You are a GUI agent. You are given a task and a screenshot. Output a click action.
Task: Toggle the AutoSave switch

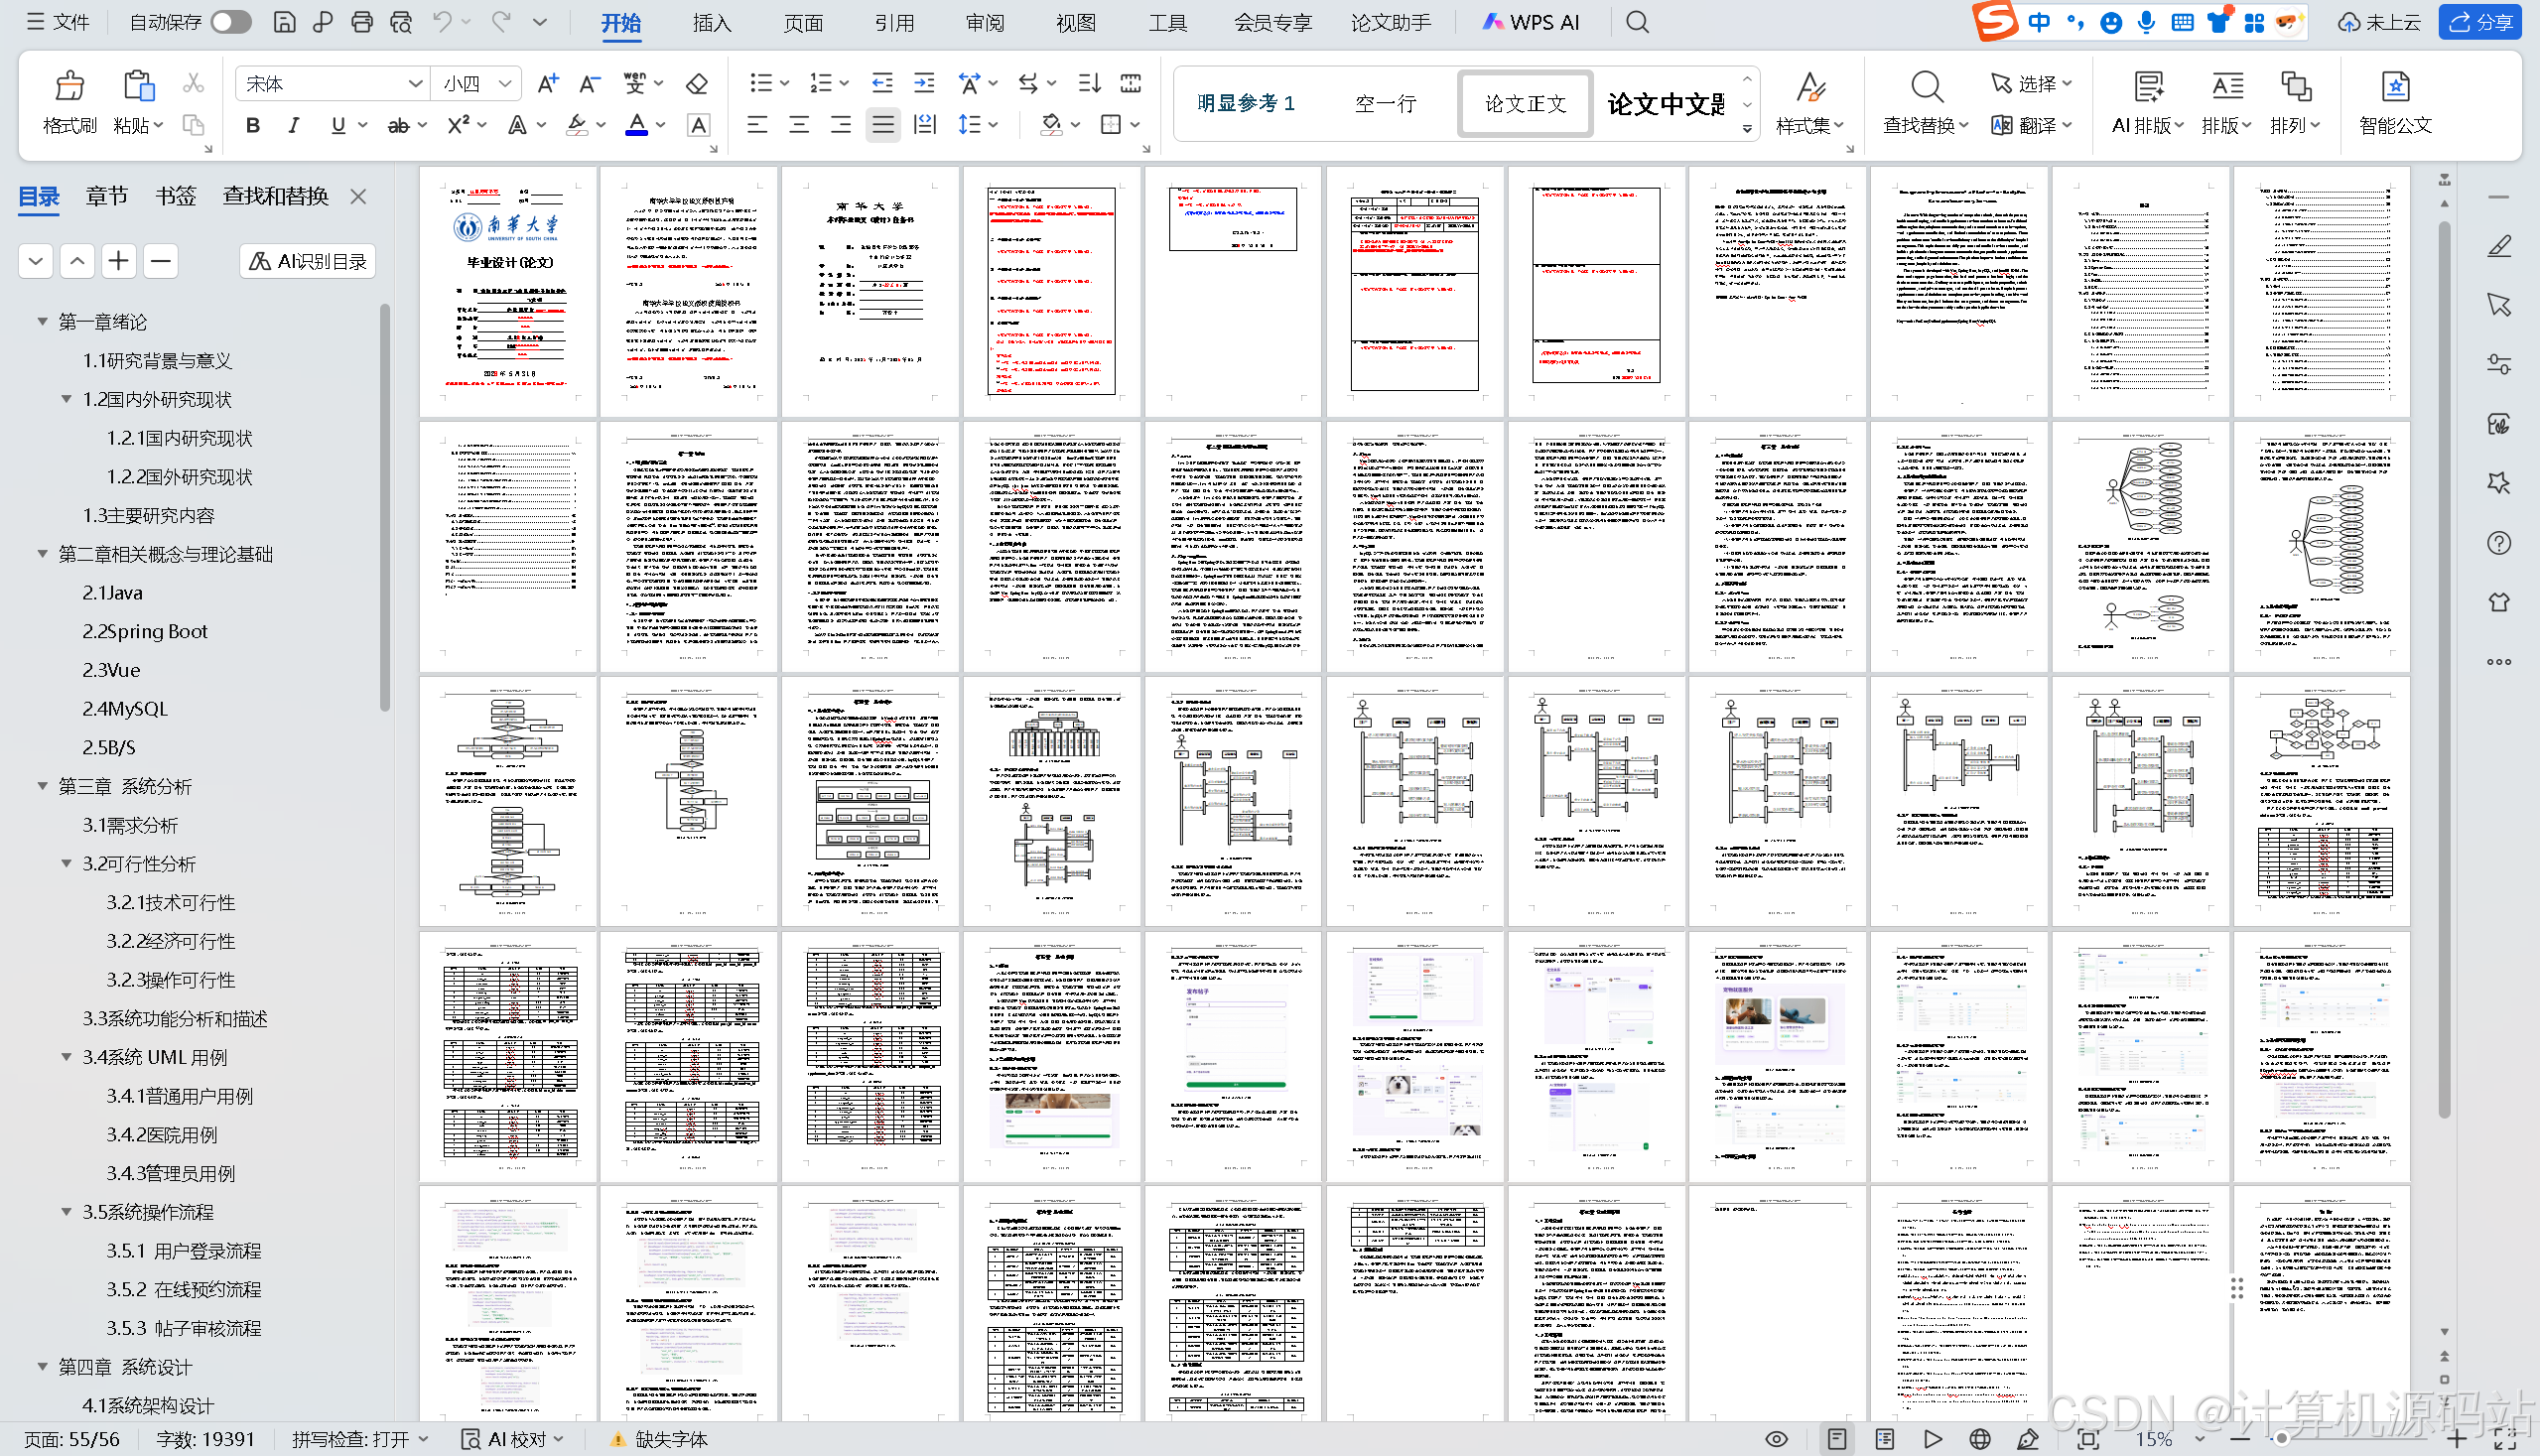click(231, 22)
